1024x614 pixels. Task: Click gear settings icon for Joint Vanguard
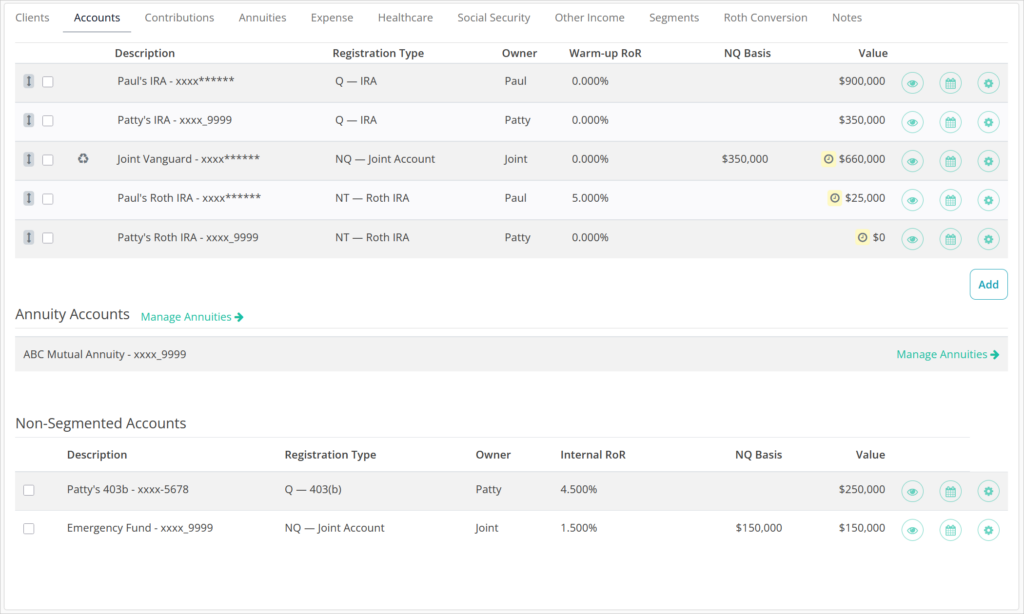tap(988, 160)
